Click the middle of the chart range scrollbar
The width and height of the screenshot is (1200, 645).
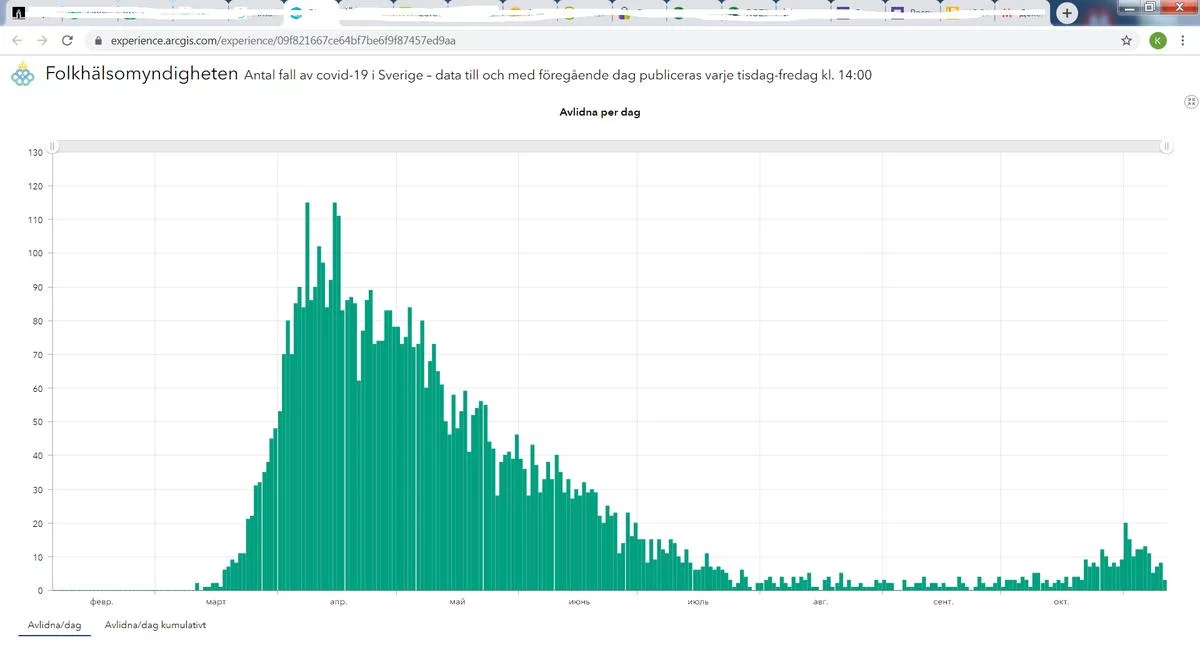point(610,146)
